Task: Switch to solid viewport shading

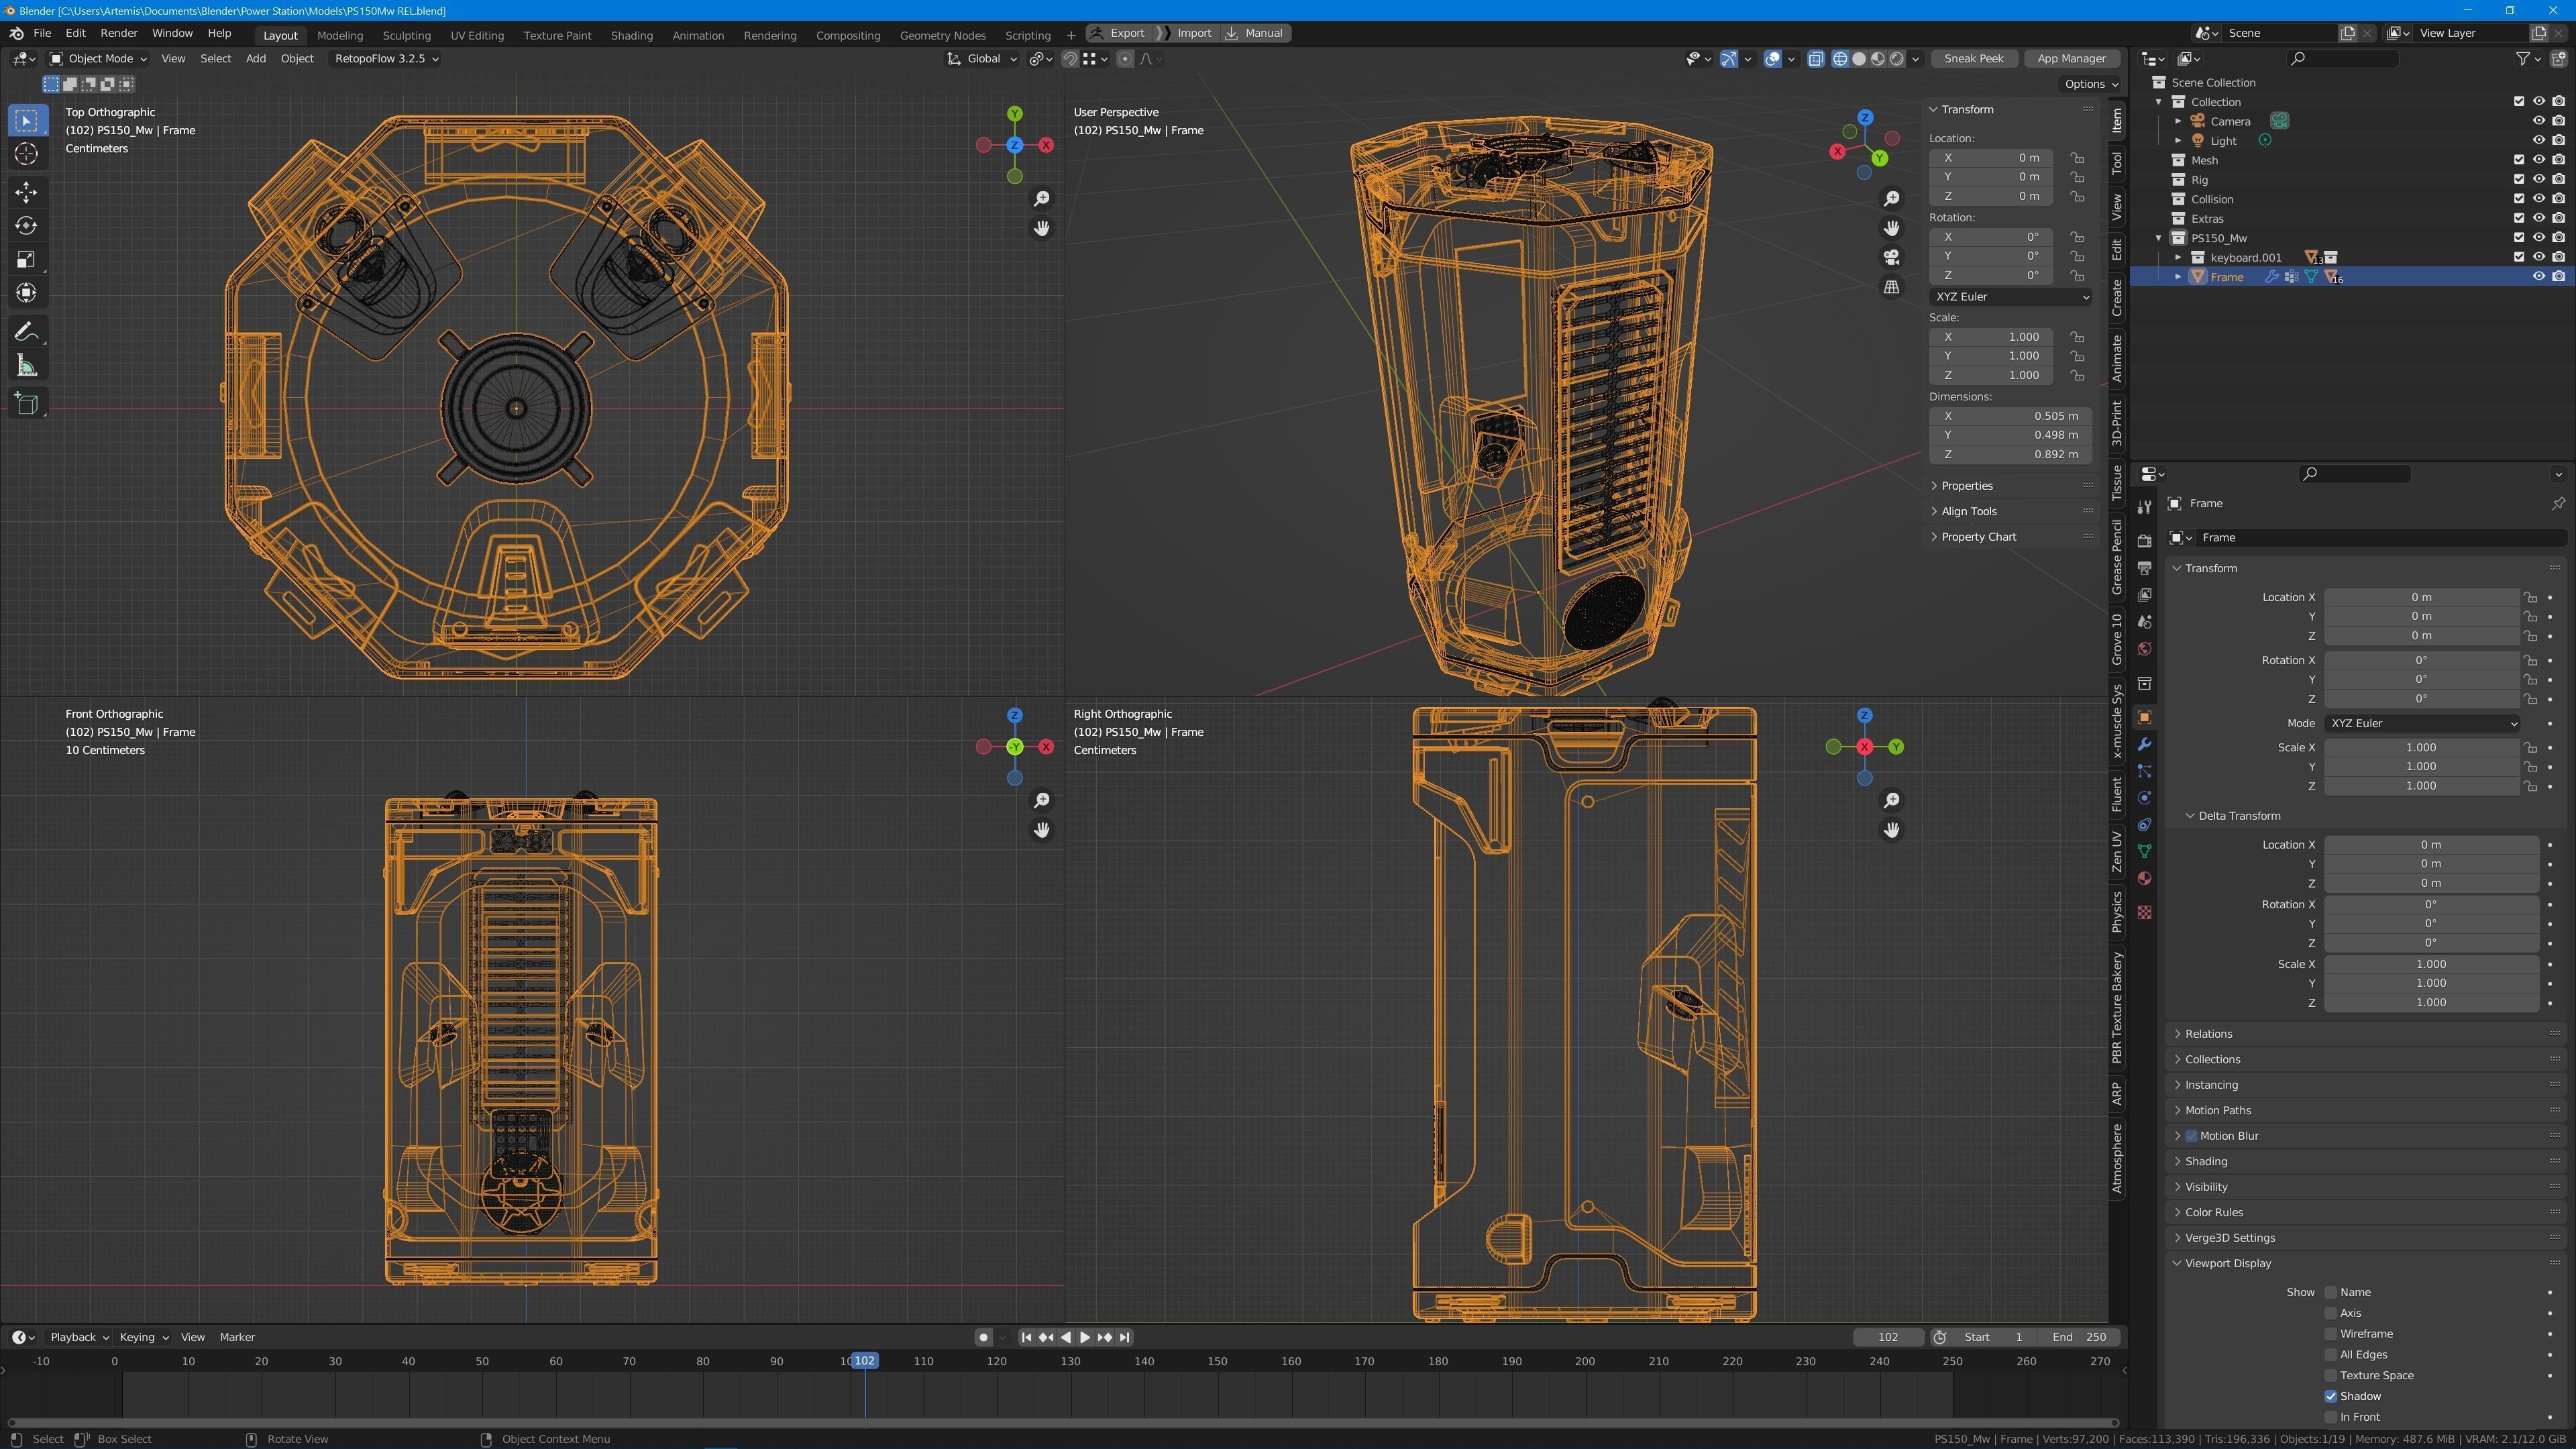Action: click(x=1858, y=59)
